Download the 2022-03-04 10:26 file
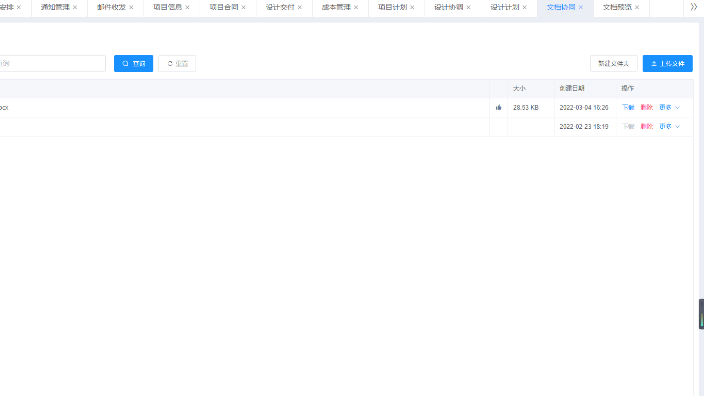This screenshot has height=396, width=704. point(628,107)
